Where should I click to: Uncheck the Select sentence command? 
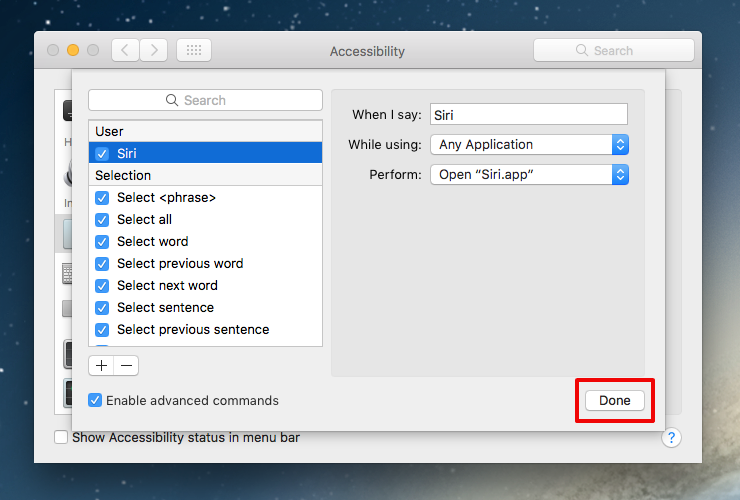click(102, 308)
